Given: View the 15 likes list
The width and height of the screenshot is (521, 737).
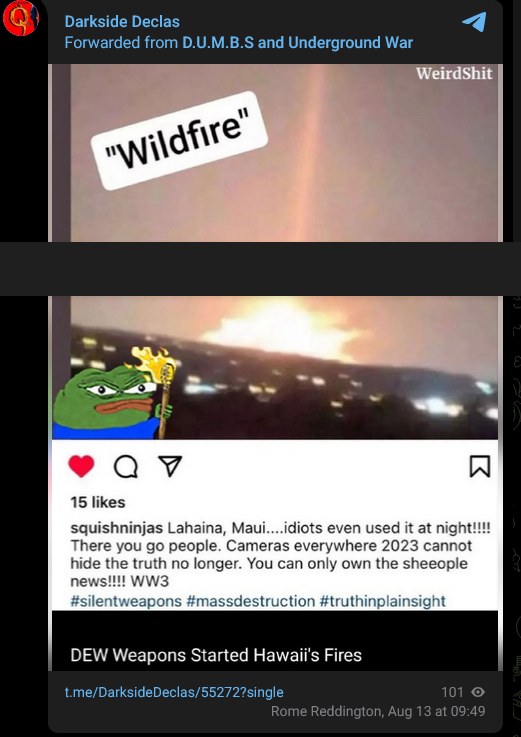Looking at the screenshot, I should tap(98, 502).
